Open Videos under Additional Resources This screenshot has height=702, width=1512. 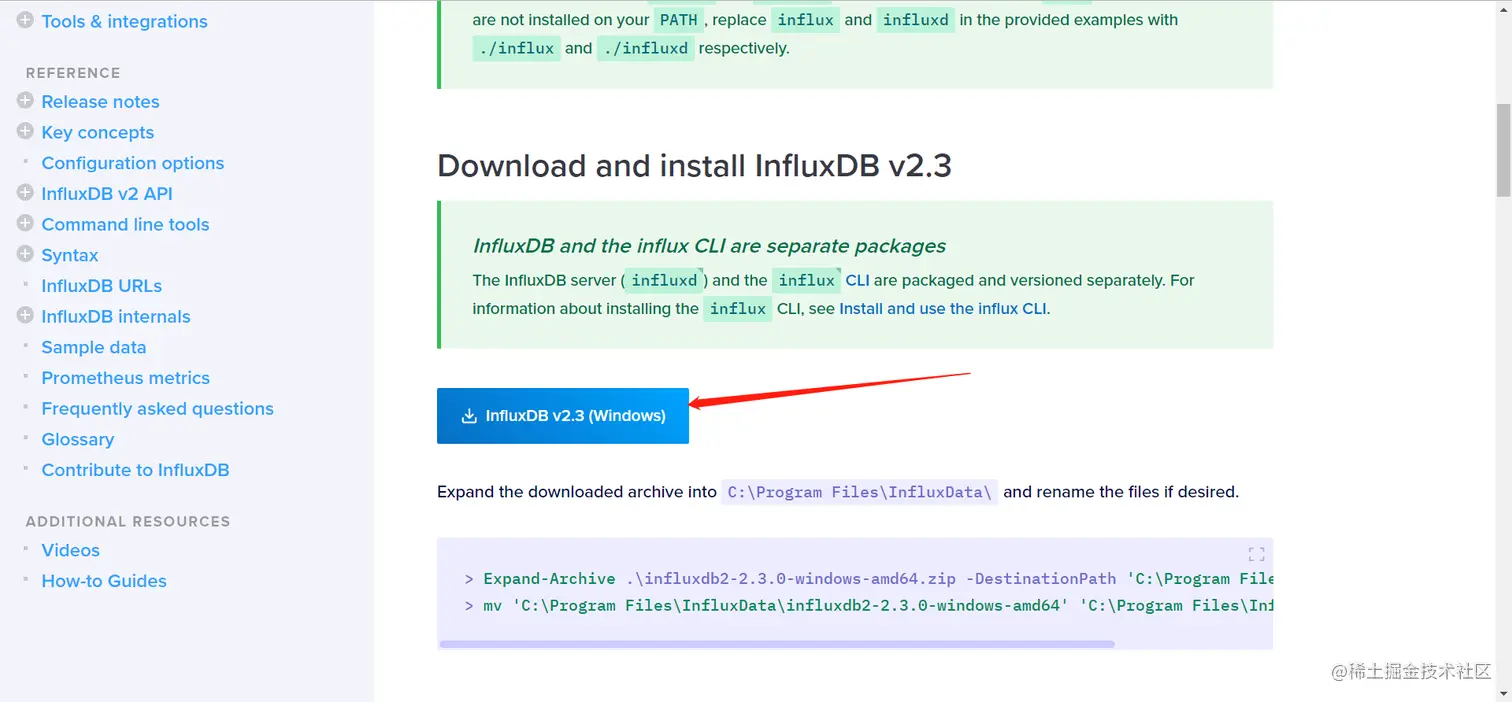70,550
